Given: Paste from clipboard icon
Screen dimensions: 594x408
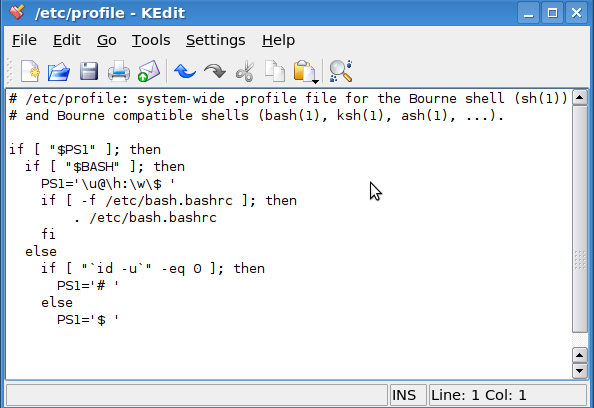Looking at the screenshot, I should point(303,70).
